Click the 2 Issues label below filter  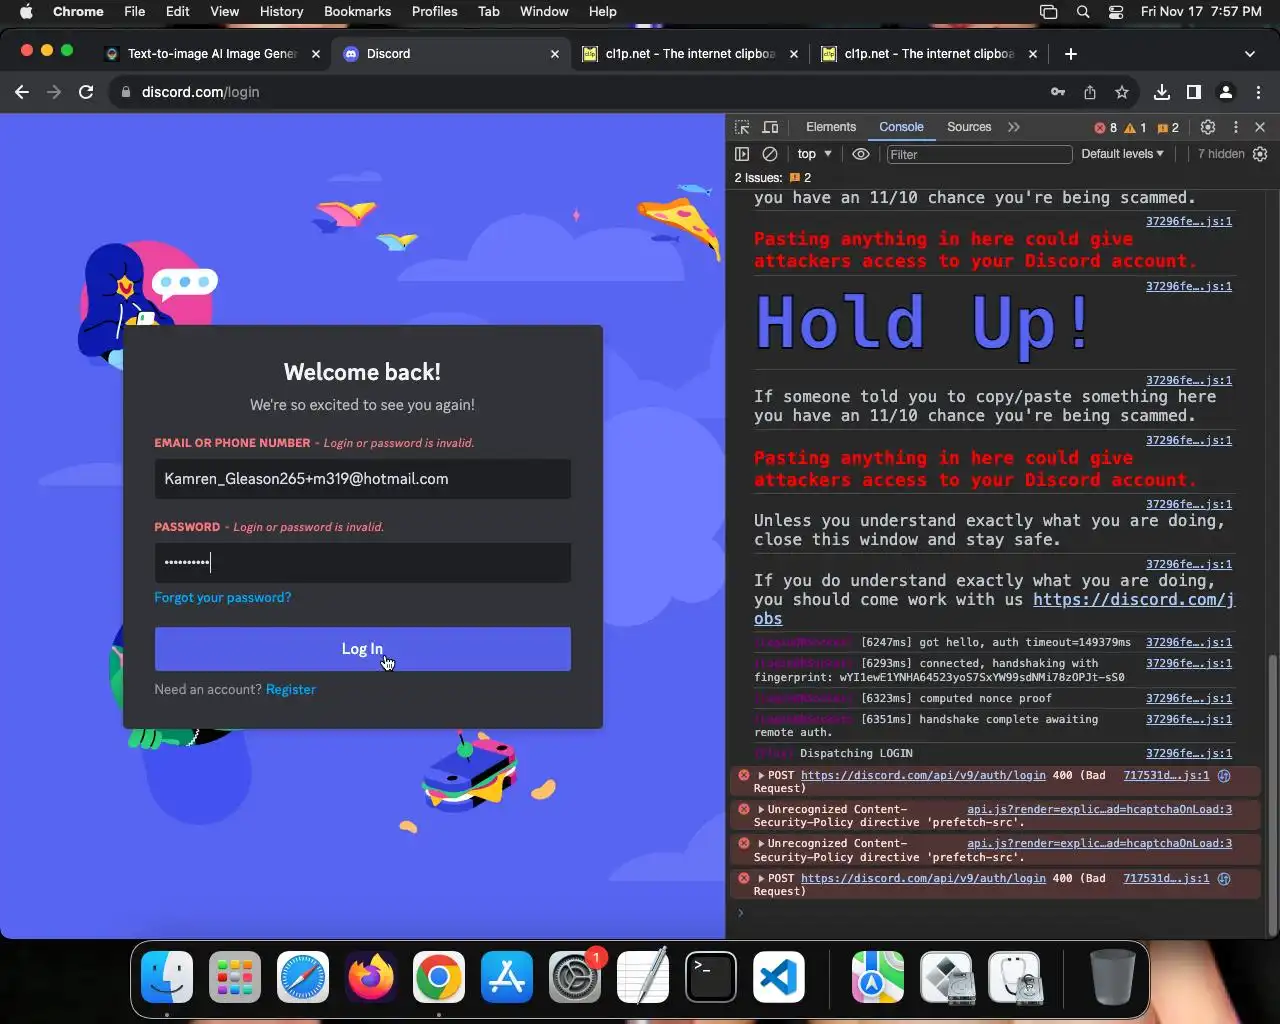coord(773,178)
